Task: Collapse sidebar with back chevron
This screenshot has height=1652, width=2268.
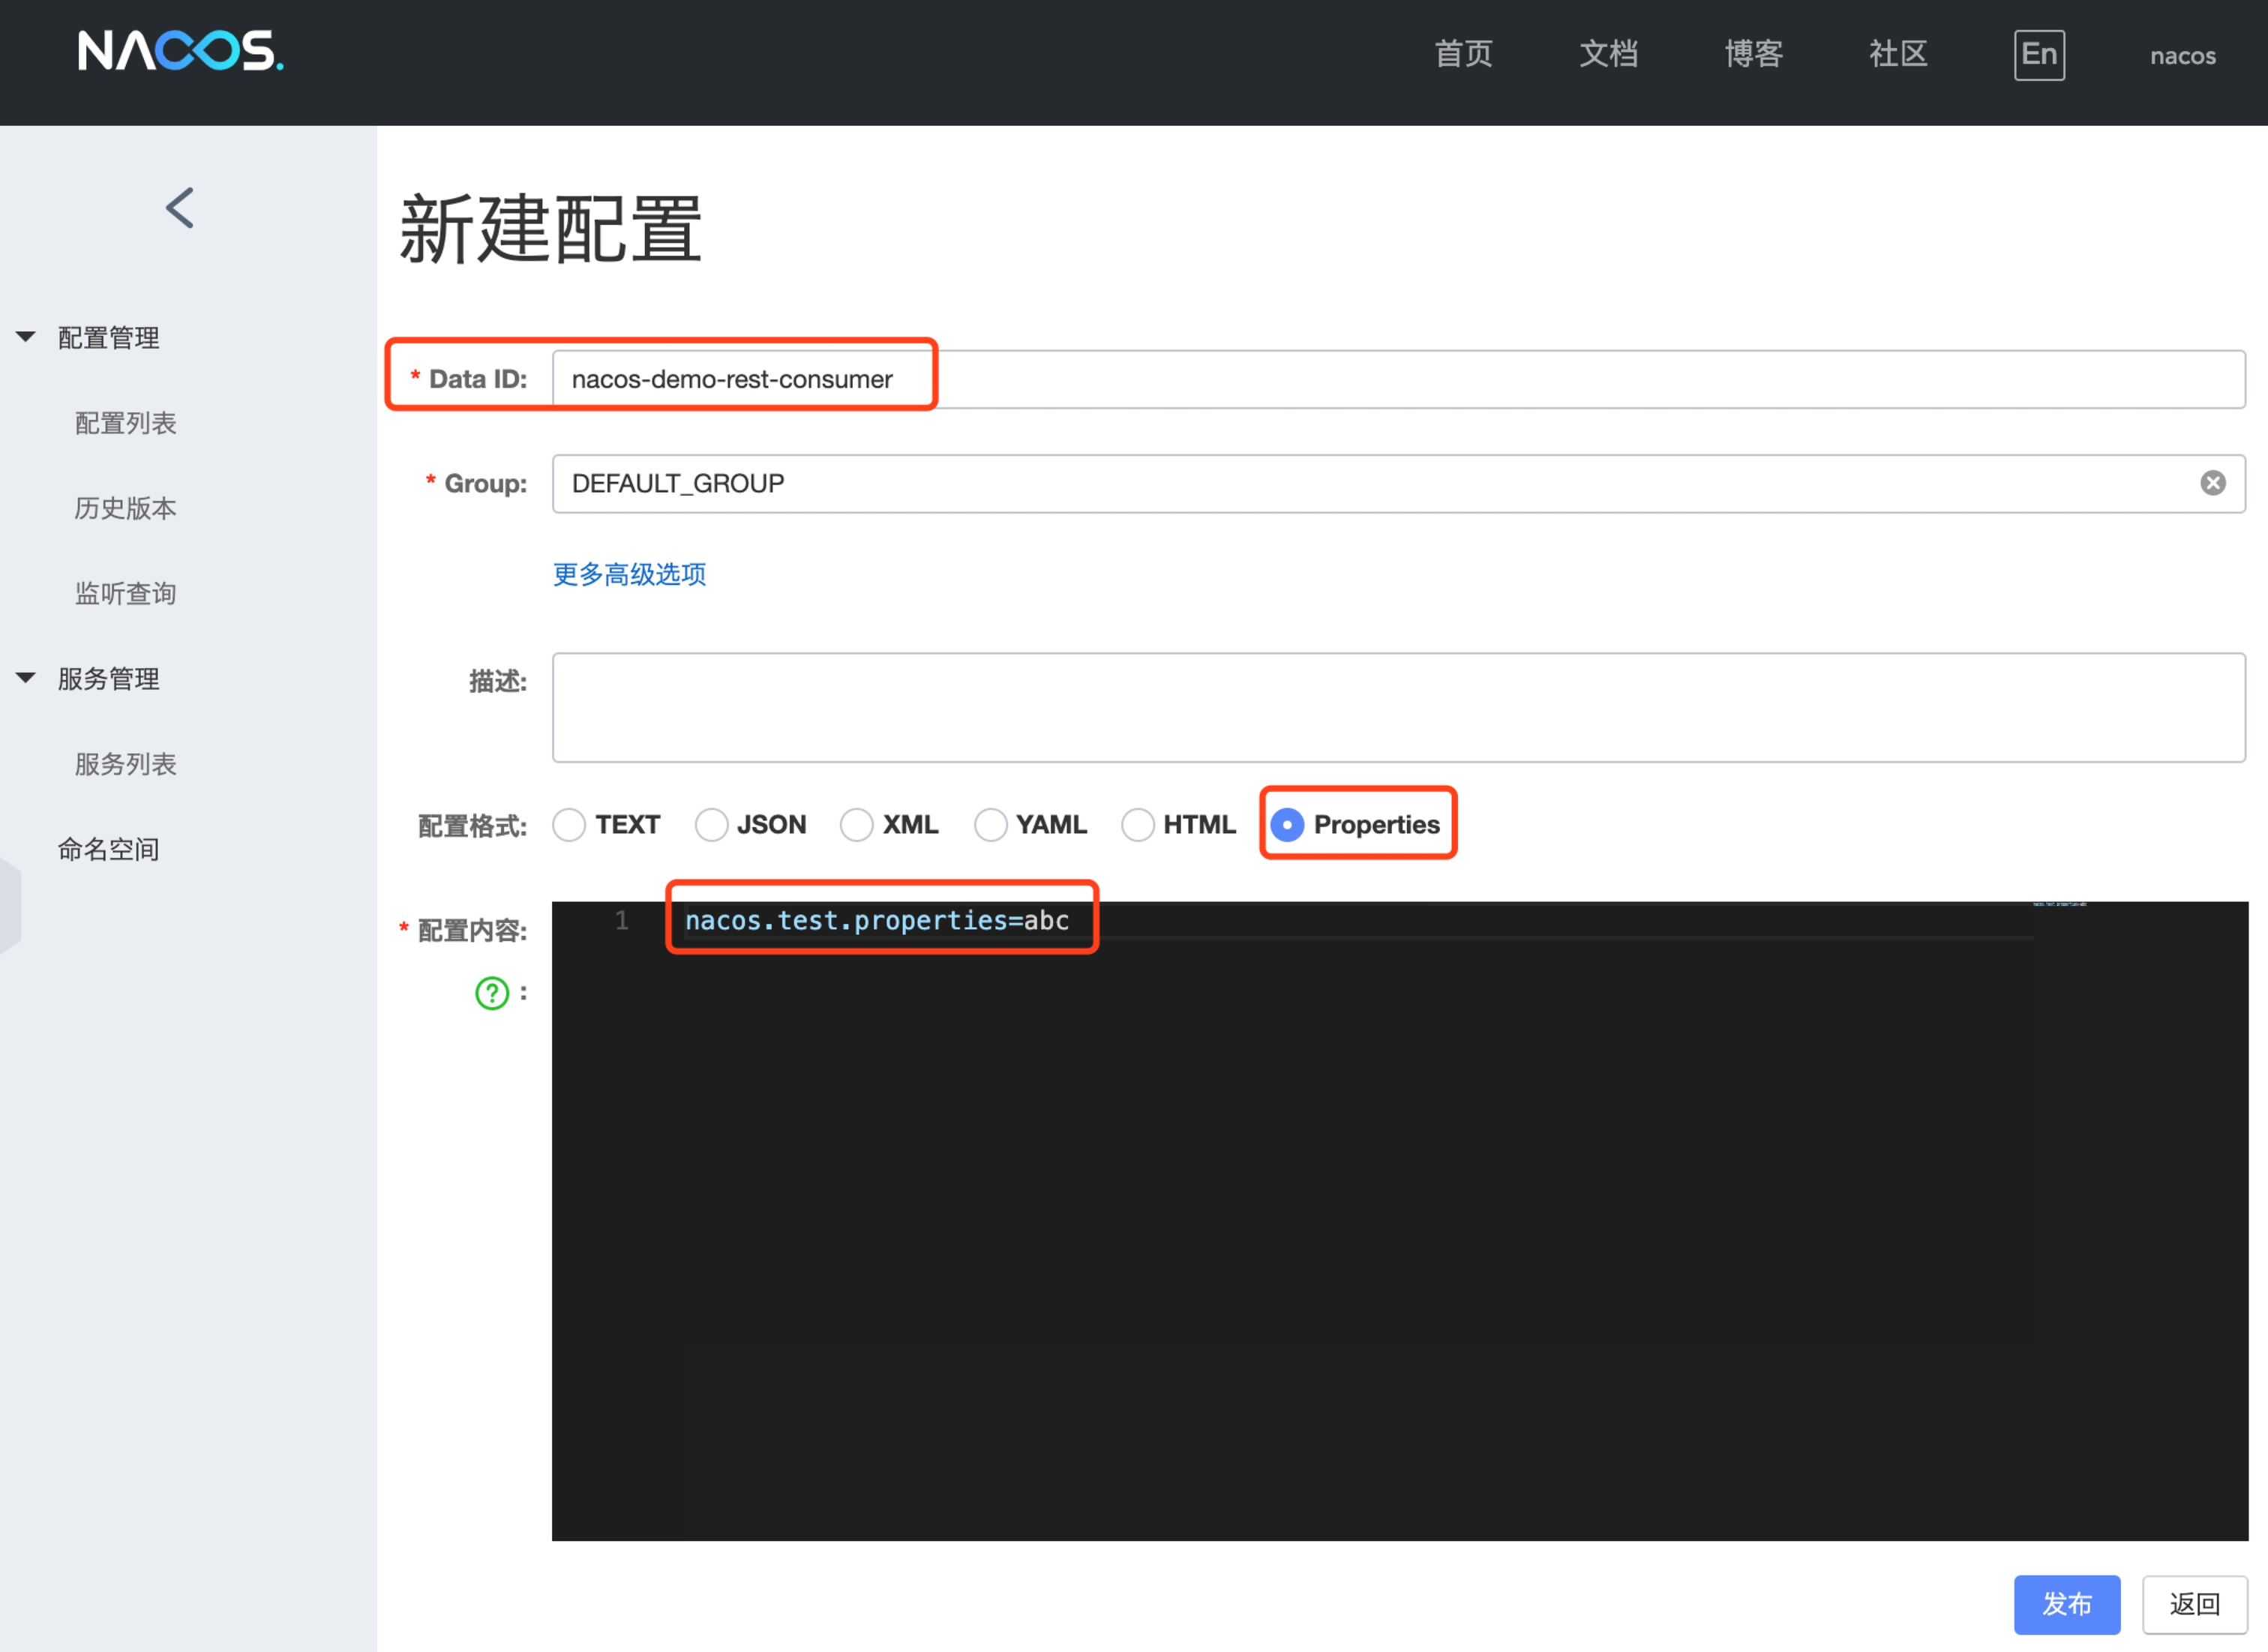Action: [180, 208]
